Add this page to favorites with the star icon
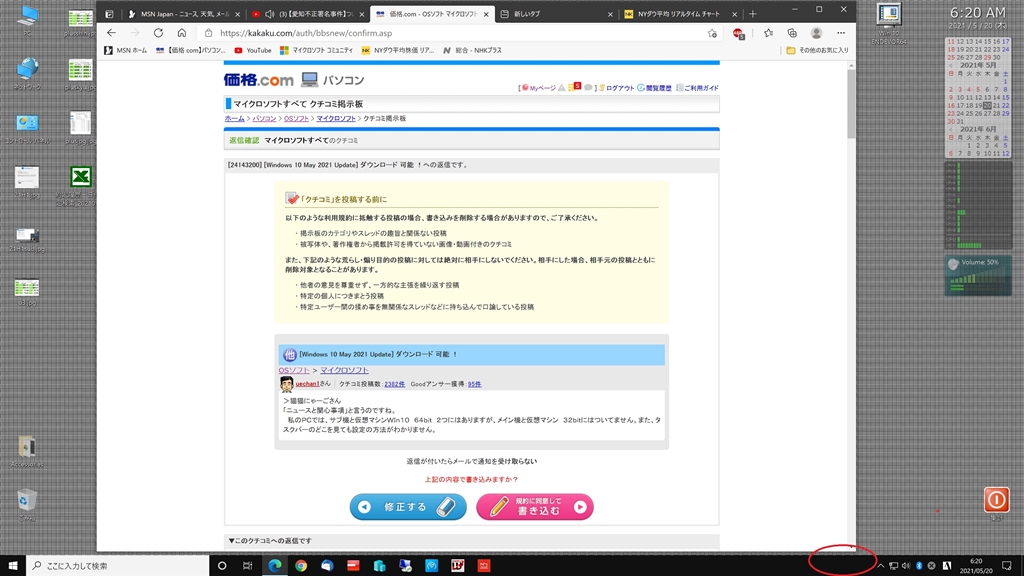The height and width of the screenshot is (576, 1024). [x=712, y=33]
